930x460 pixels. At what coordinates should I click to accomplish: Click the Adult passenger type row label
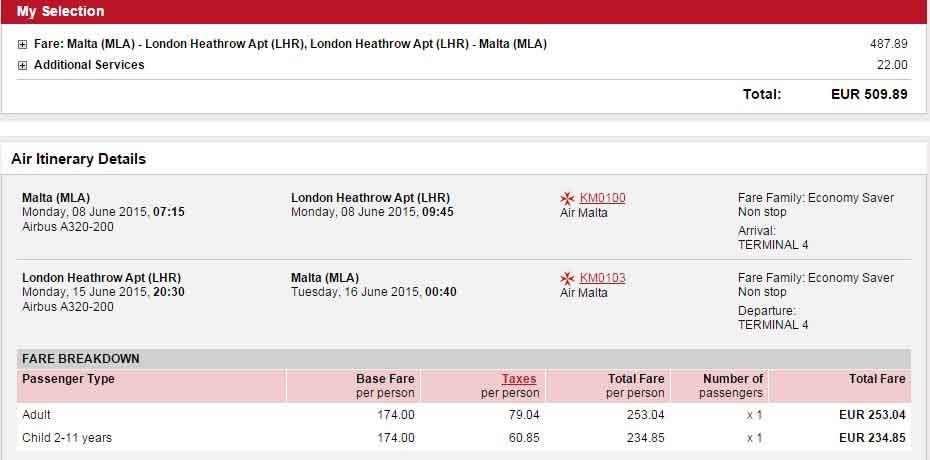[x=36, y=415]
